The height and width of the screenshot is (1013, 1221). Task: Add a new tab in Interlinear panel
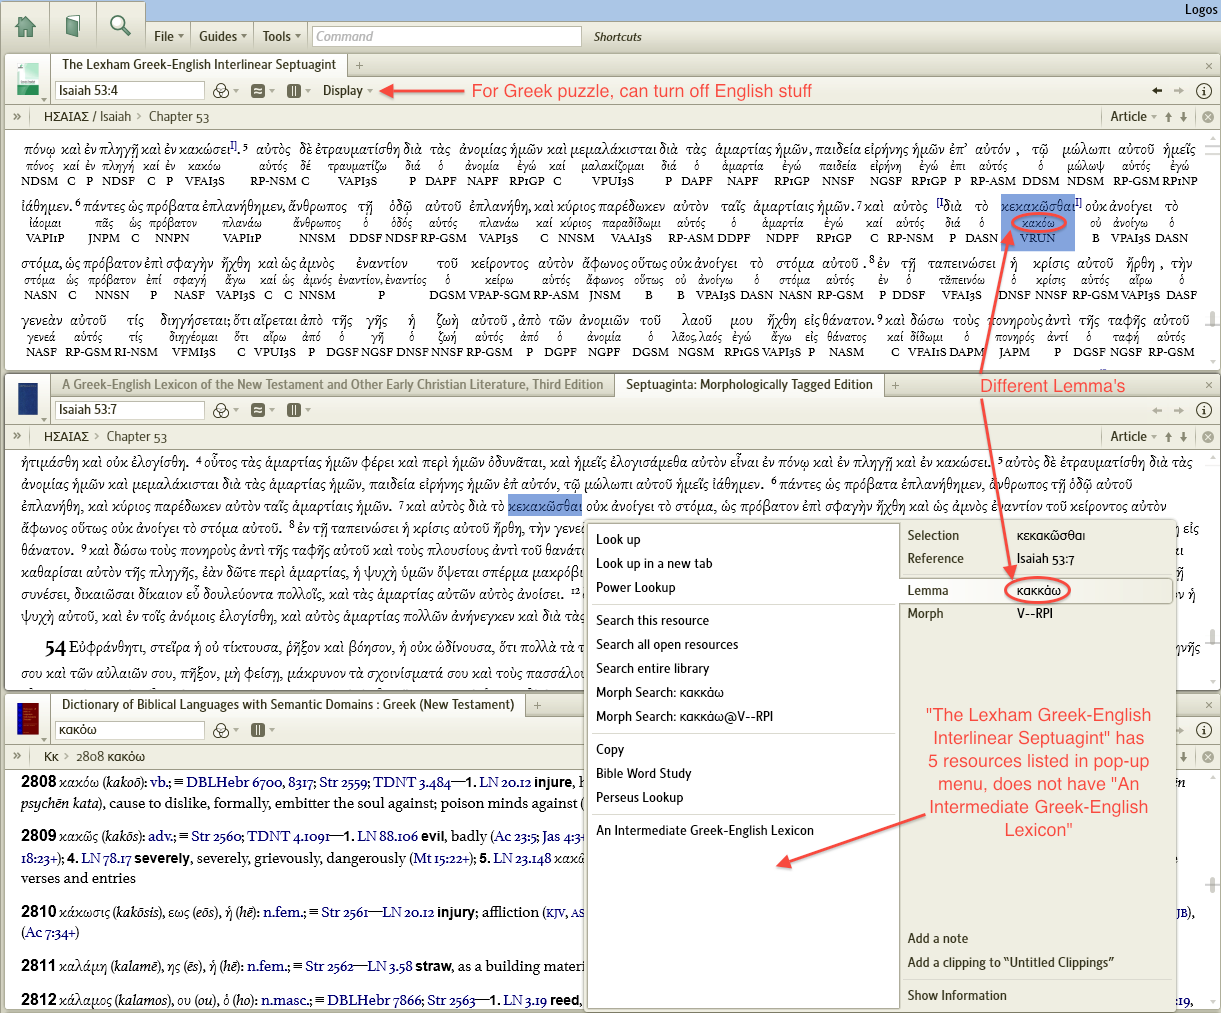click(x=359, y=65)
